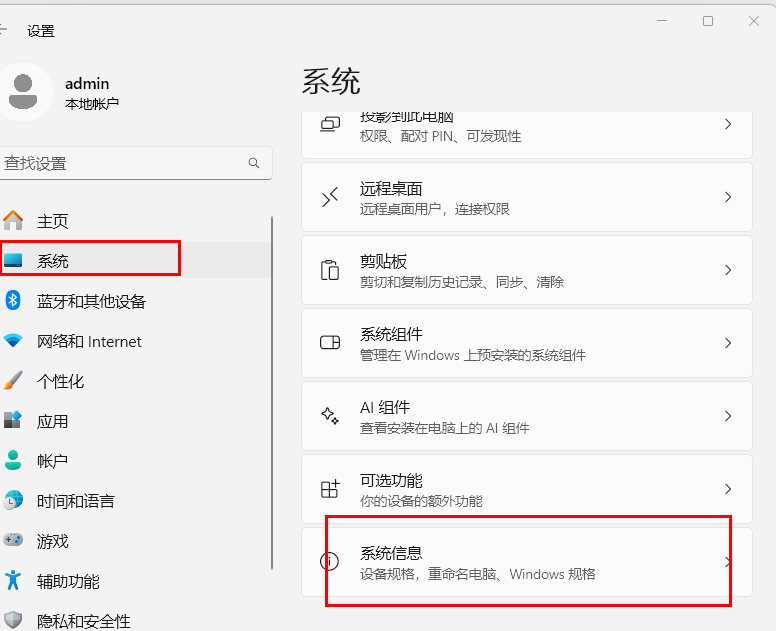The height and width of the screenshot is (631, 776).
Task: Click the Bluetooth icon for 蓝牙和其他设备
Action: coord(13,300)
